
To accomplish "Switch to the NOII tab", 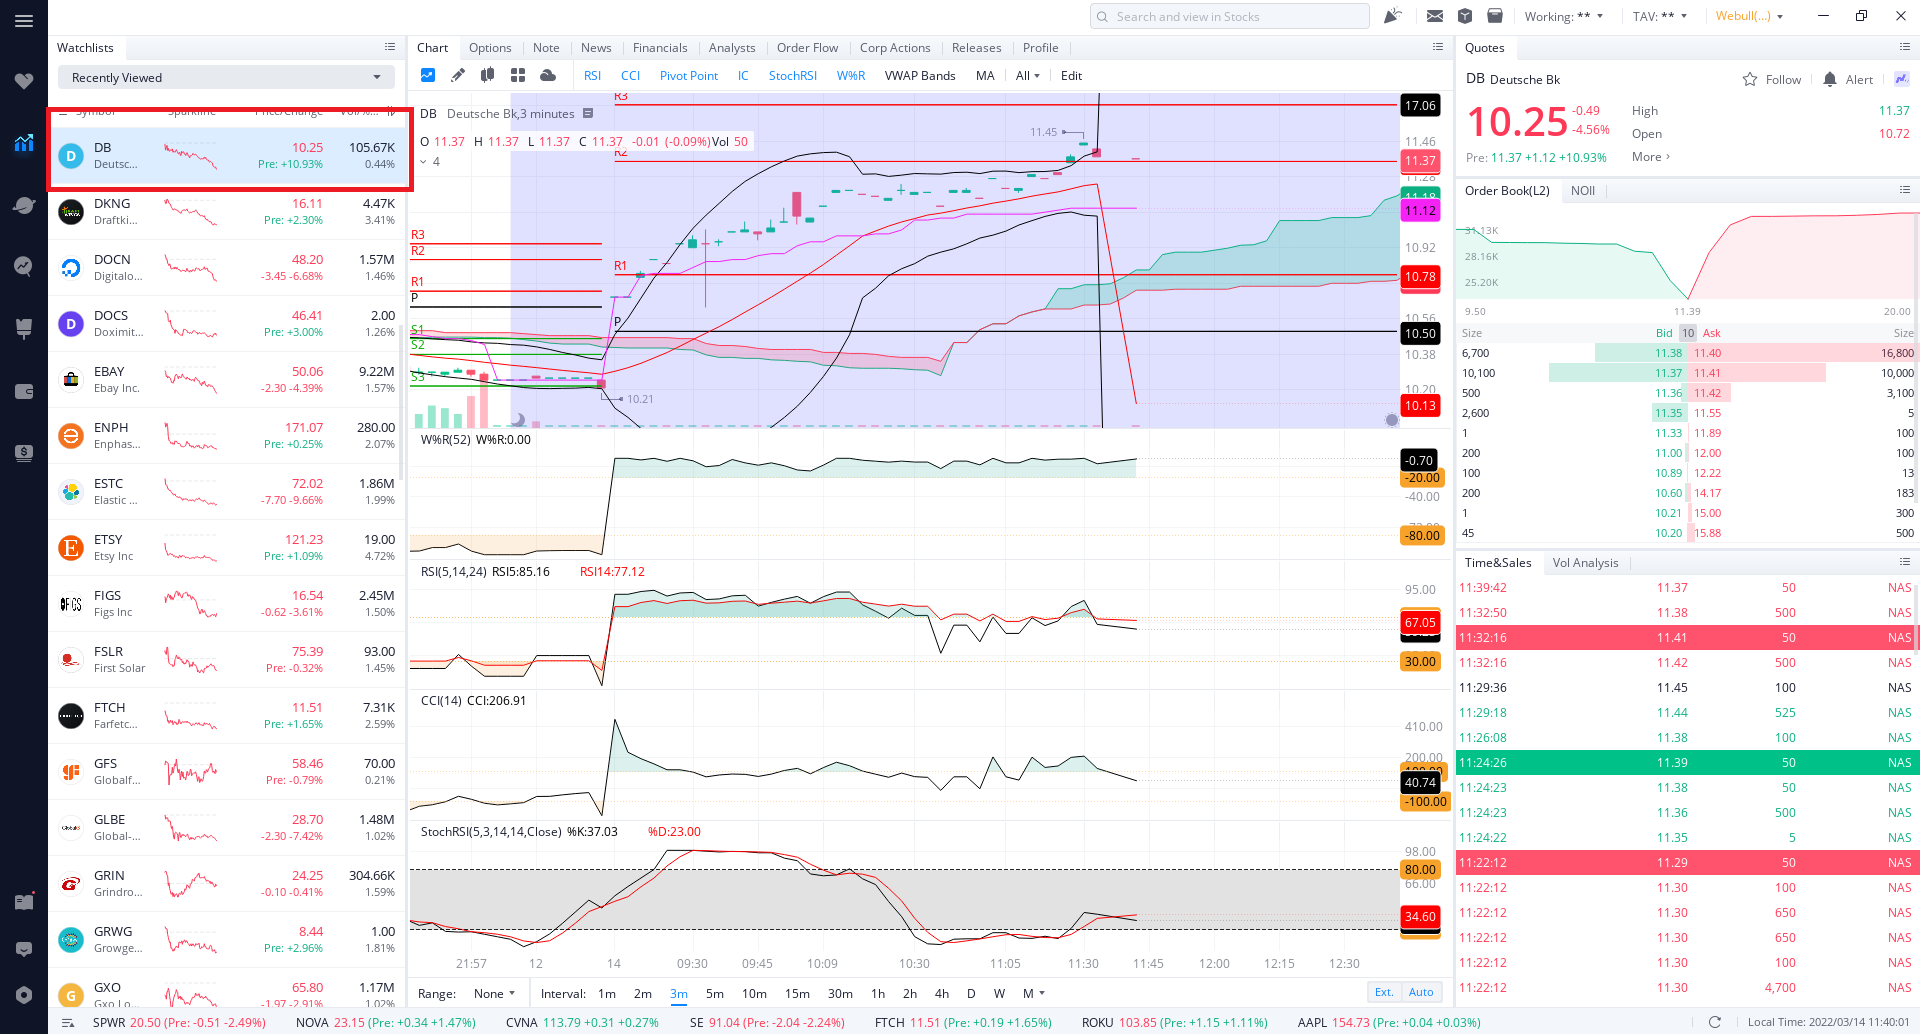I will (x=1583, y=190).
